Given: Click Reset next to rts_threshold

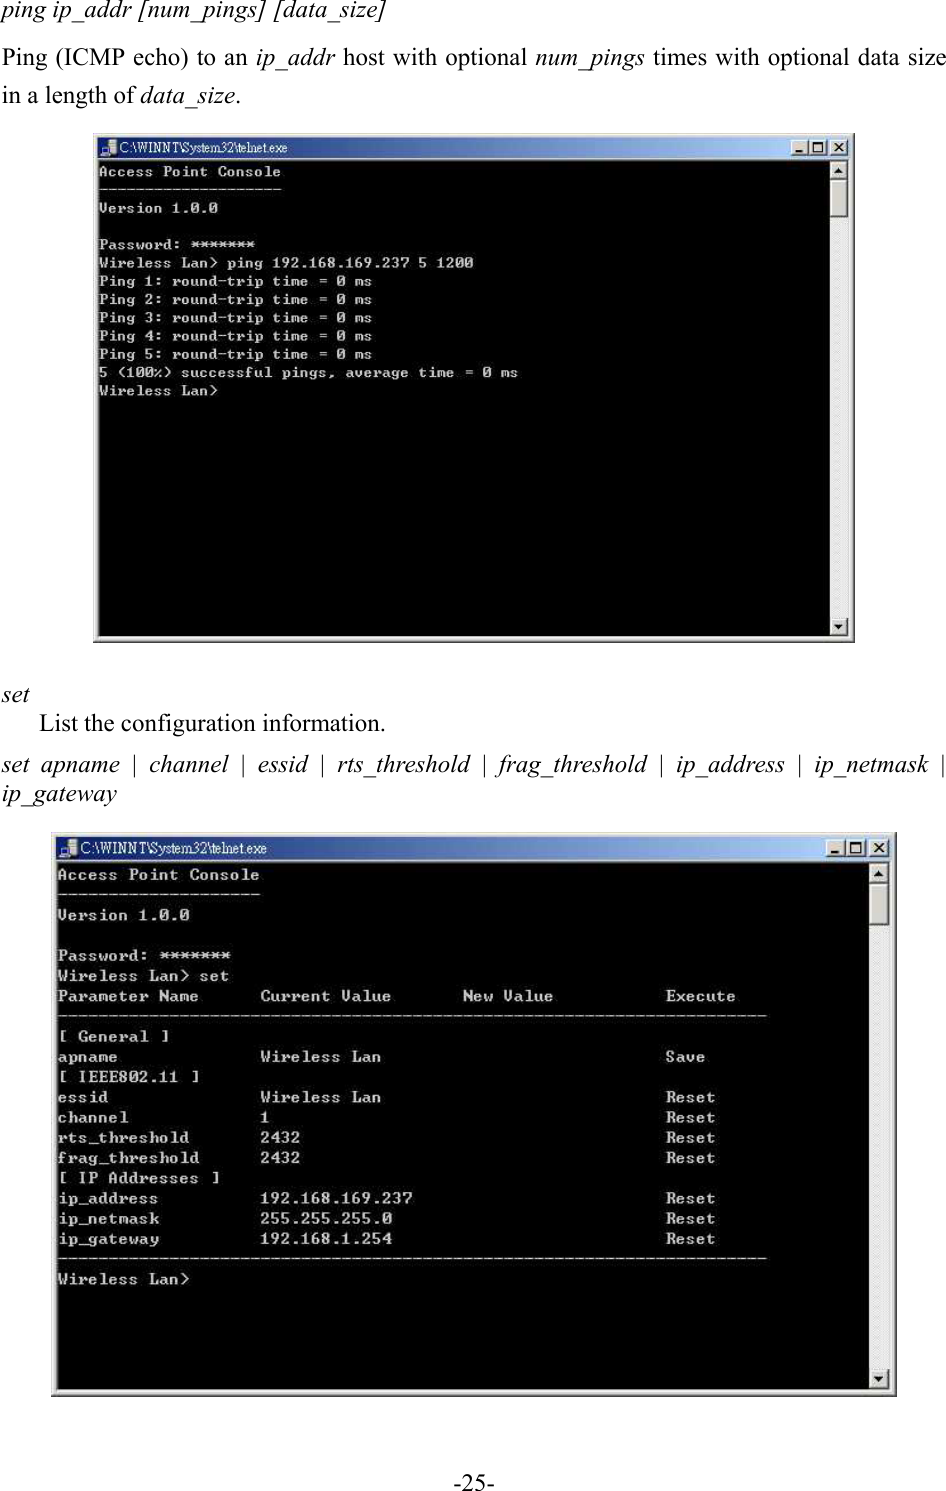Looking at the screenshot, I should tap(690, 1137).
